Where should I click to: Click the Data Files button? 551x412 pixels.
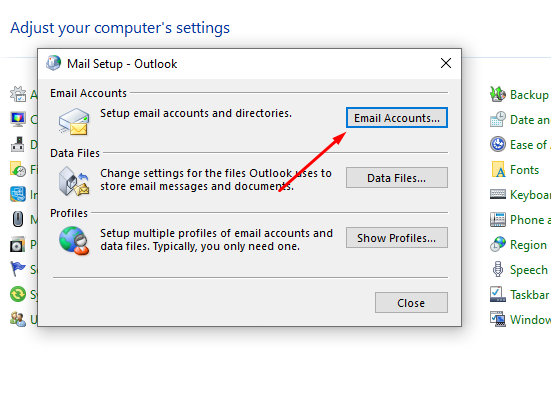click(397, 178)
